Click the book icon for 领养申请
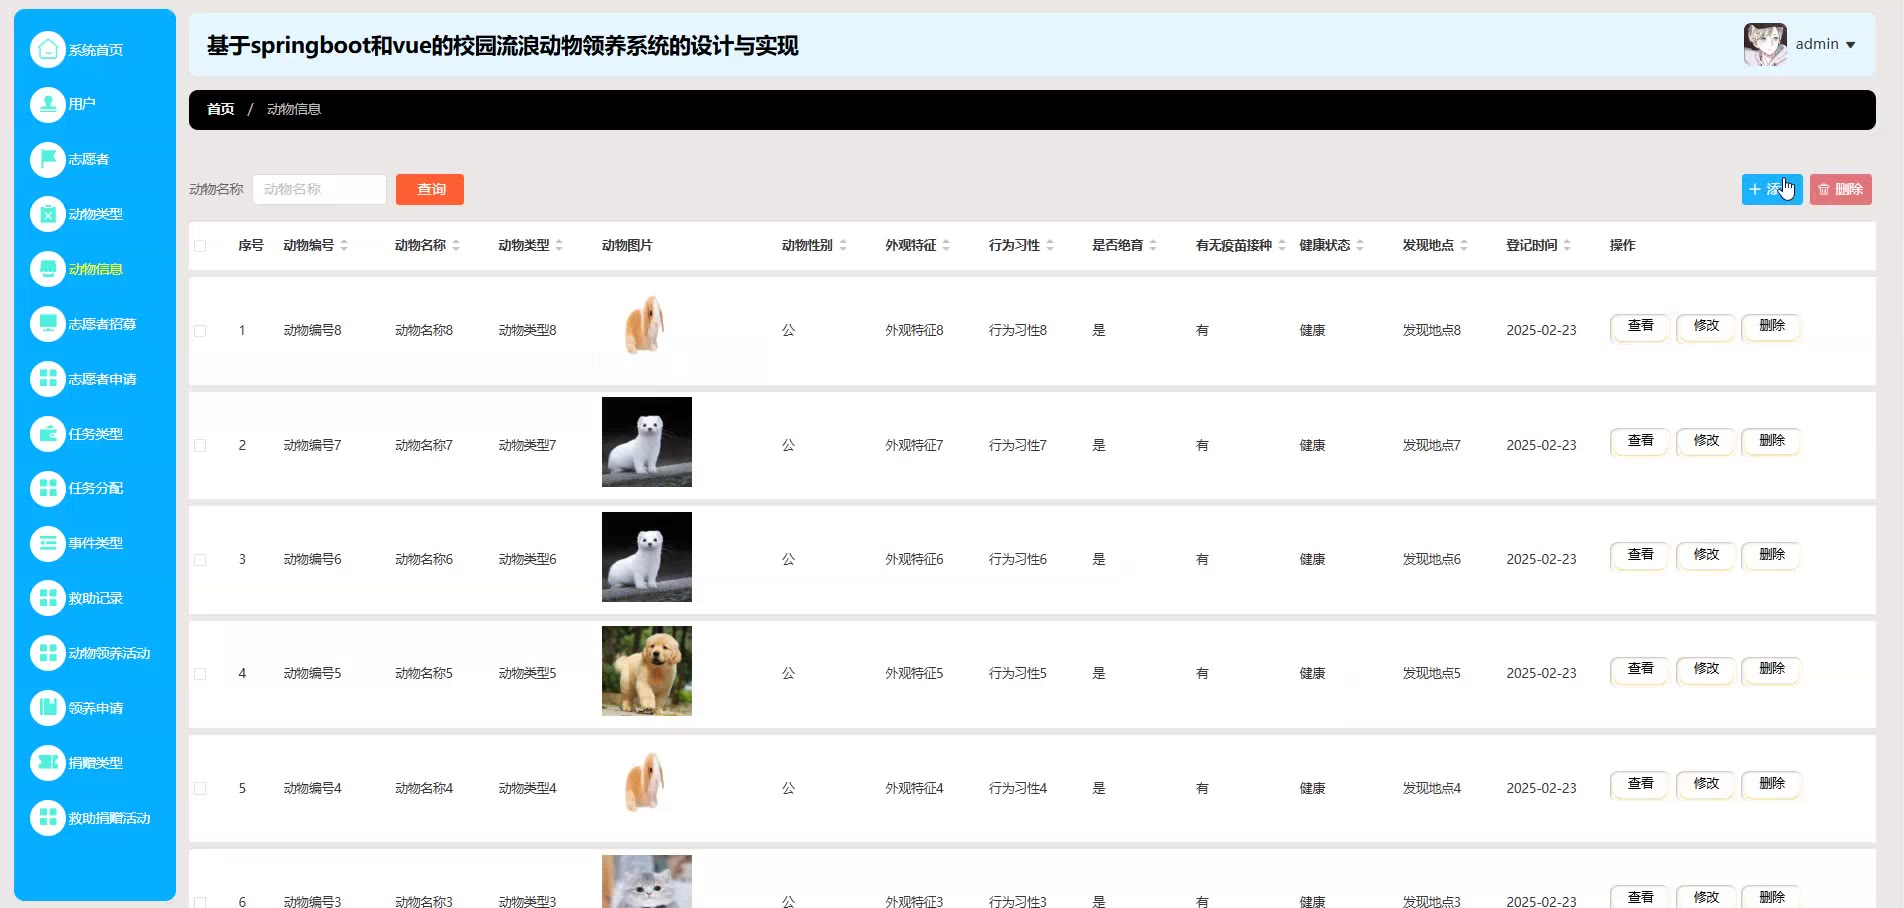1904x908 pixels. [47, 708]
